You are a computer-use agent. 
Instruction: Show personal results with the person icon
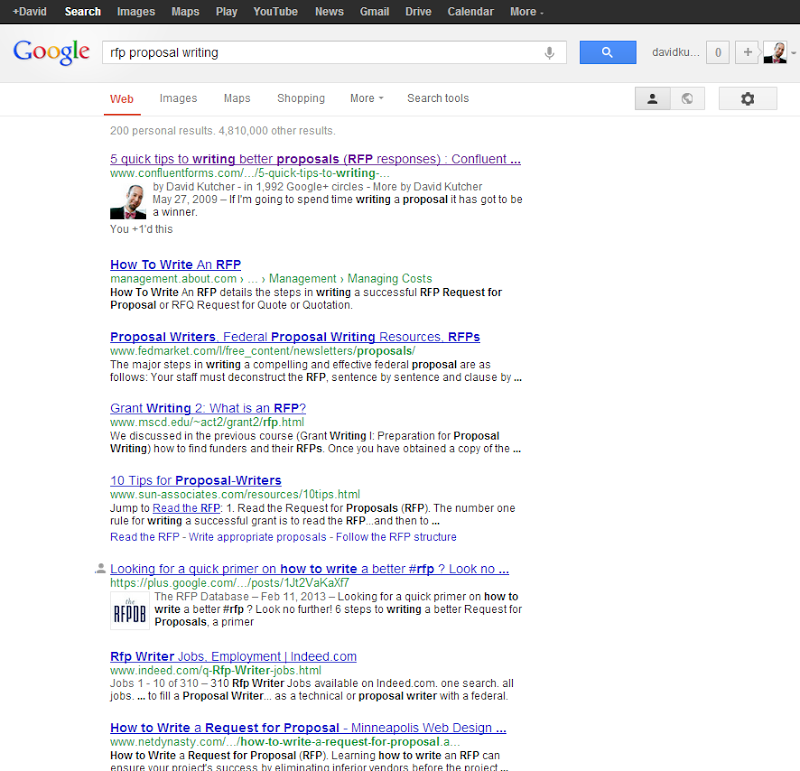coord(652,98)
